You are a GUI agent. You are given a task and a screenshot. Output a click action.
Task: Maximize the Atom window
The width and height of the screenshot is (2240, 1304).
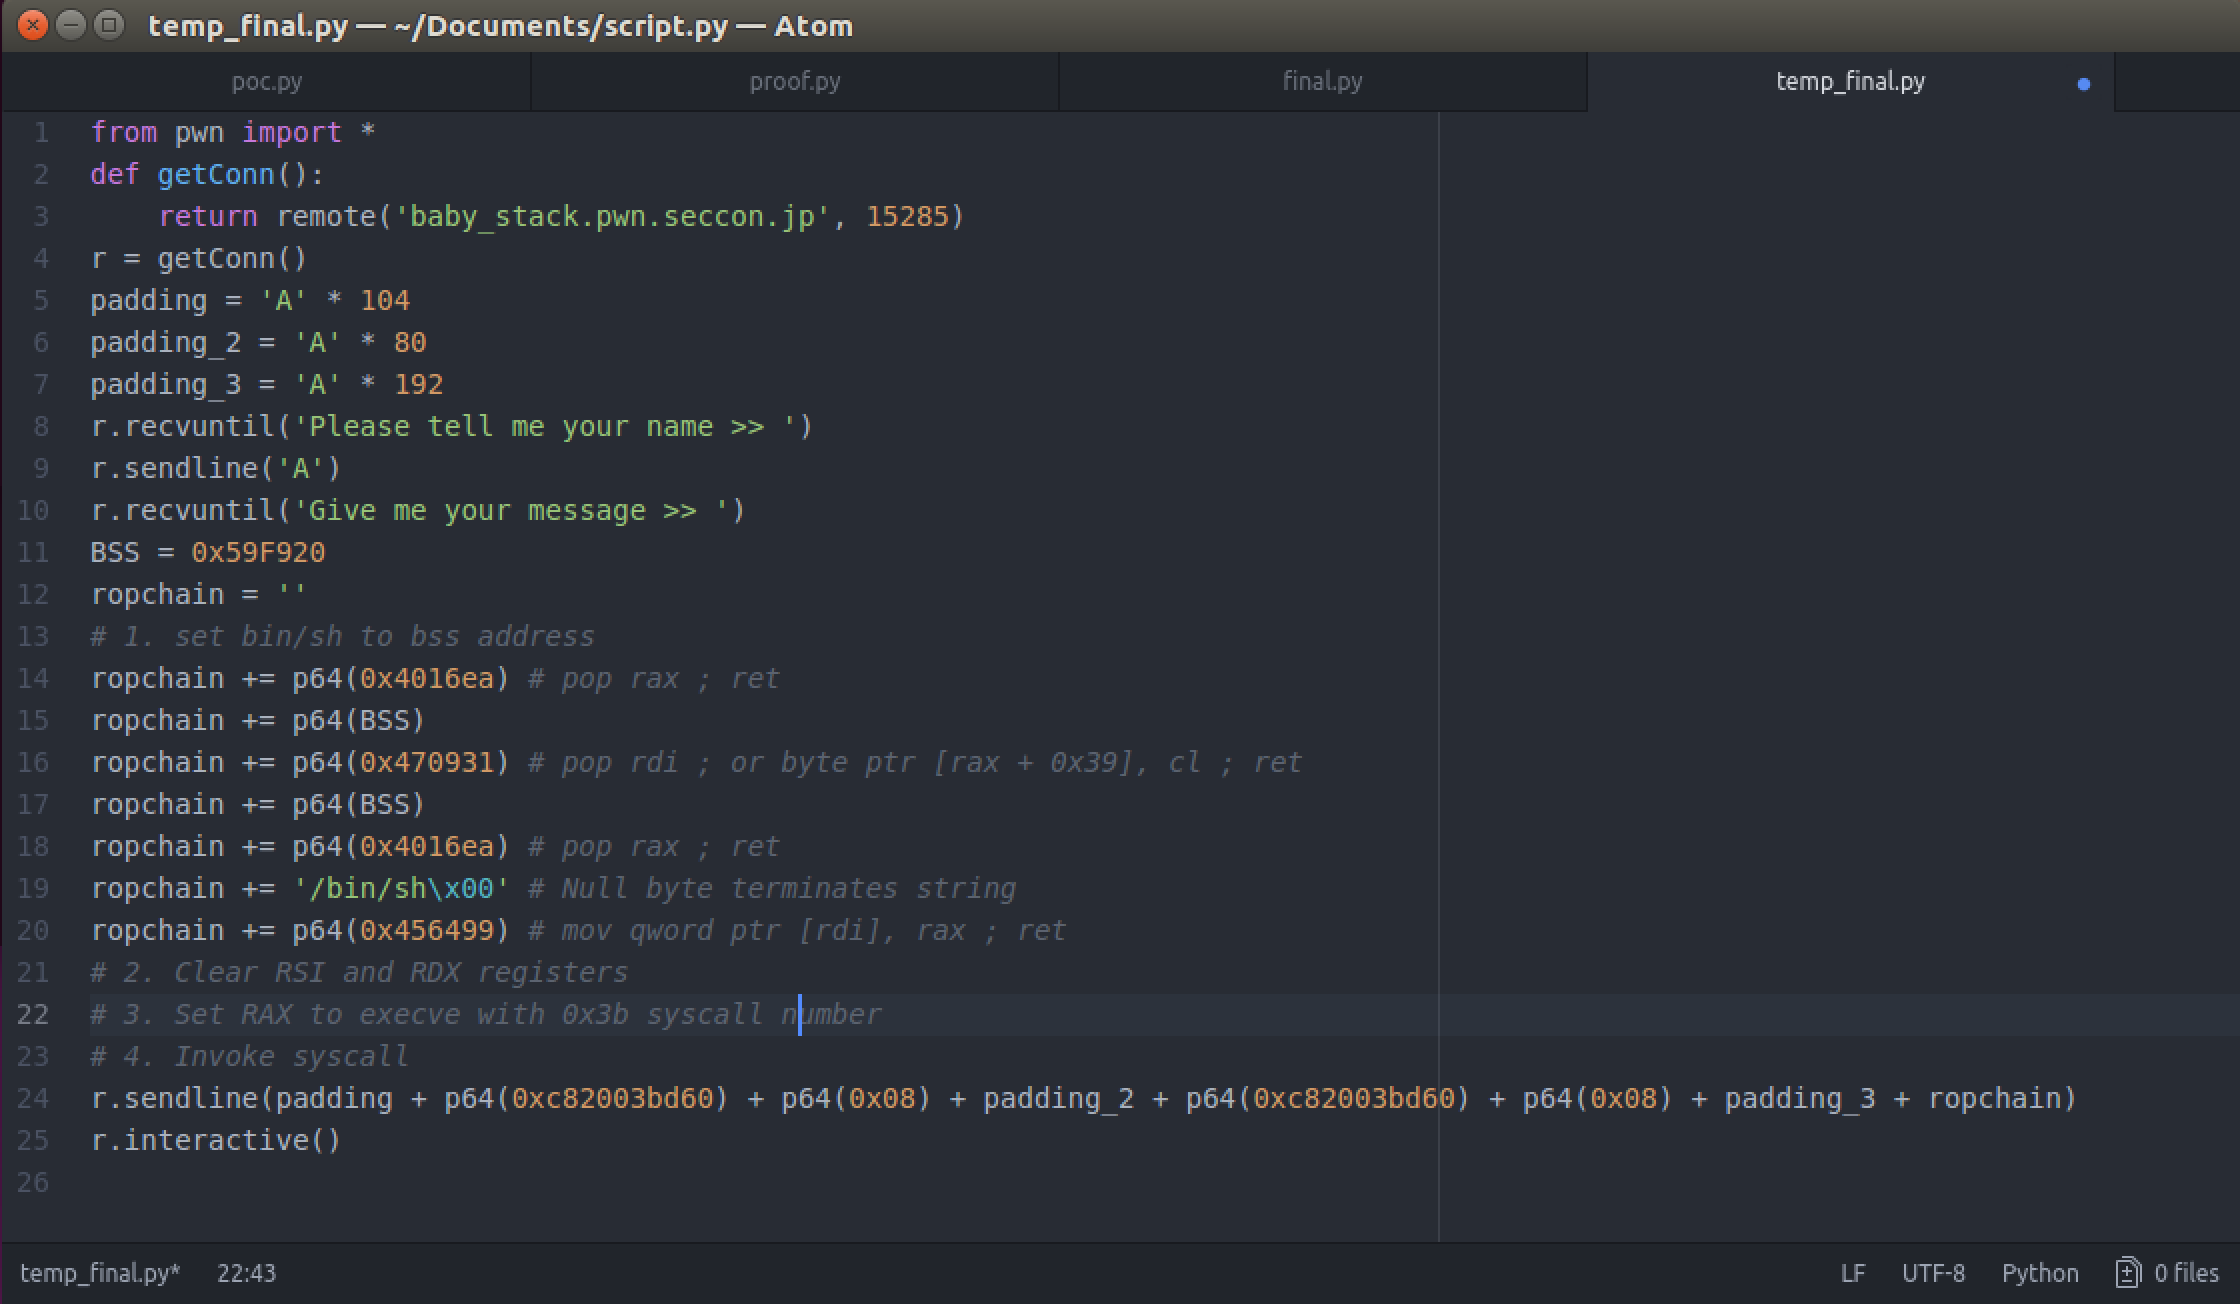[108, 25]
